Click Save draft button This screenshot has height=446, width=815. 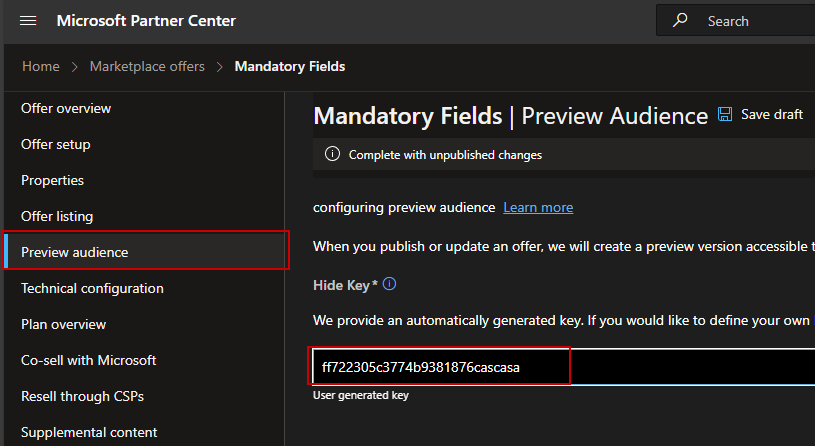(x=760, y=114)
